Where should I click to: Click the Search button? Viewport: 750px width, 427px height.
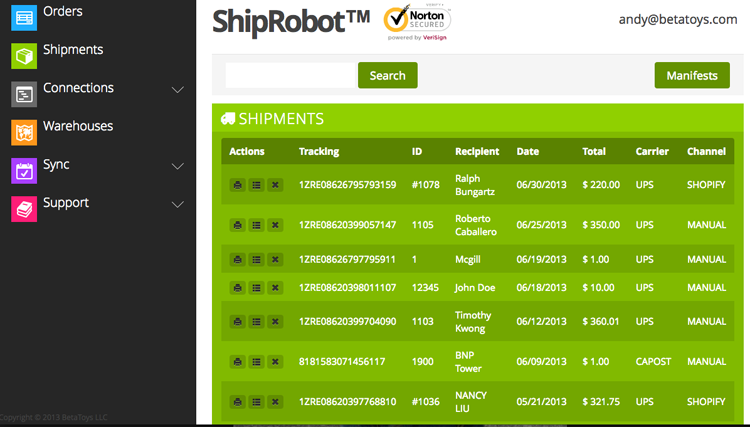[387, 75]
